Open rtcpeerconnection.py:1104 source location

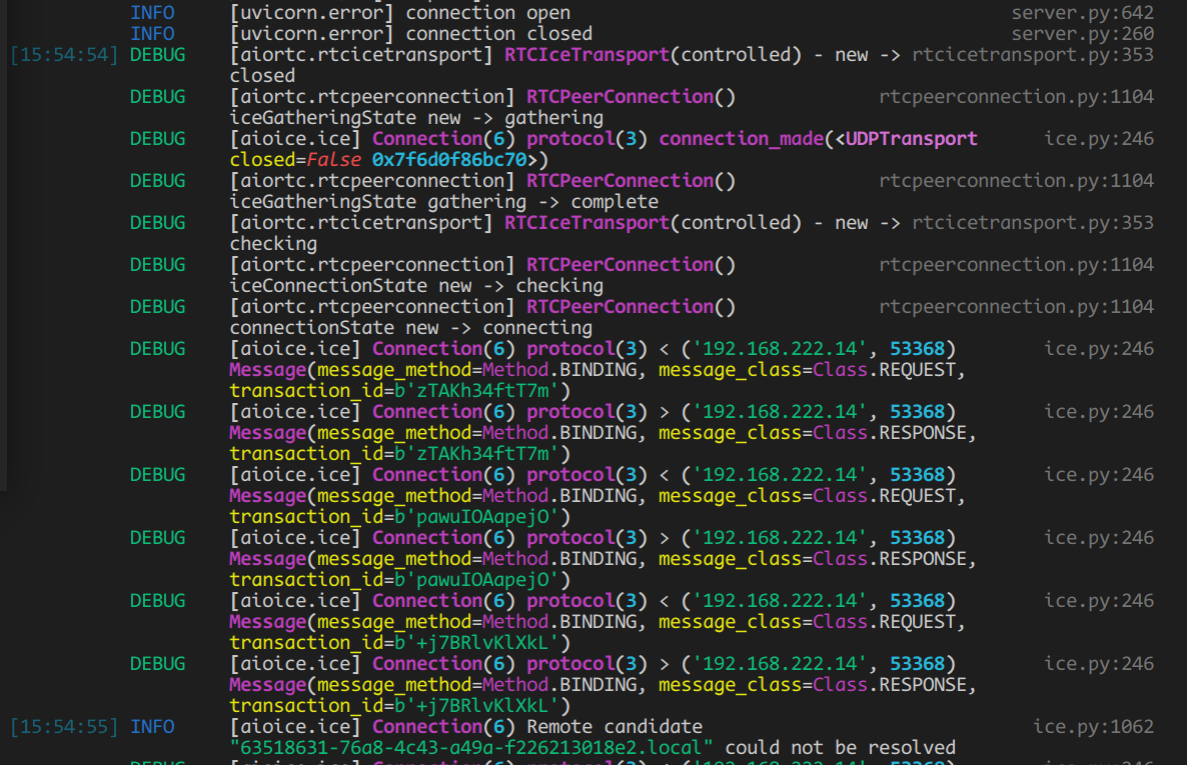tap(1016, 96)
